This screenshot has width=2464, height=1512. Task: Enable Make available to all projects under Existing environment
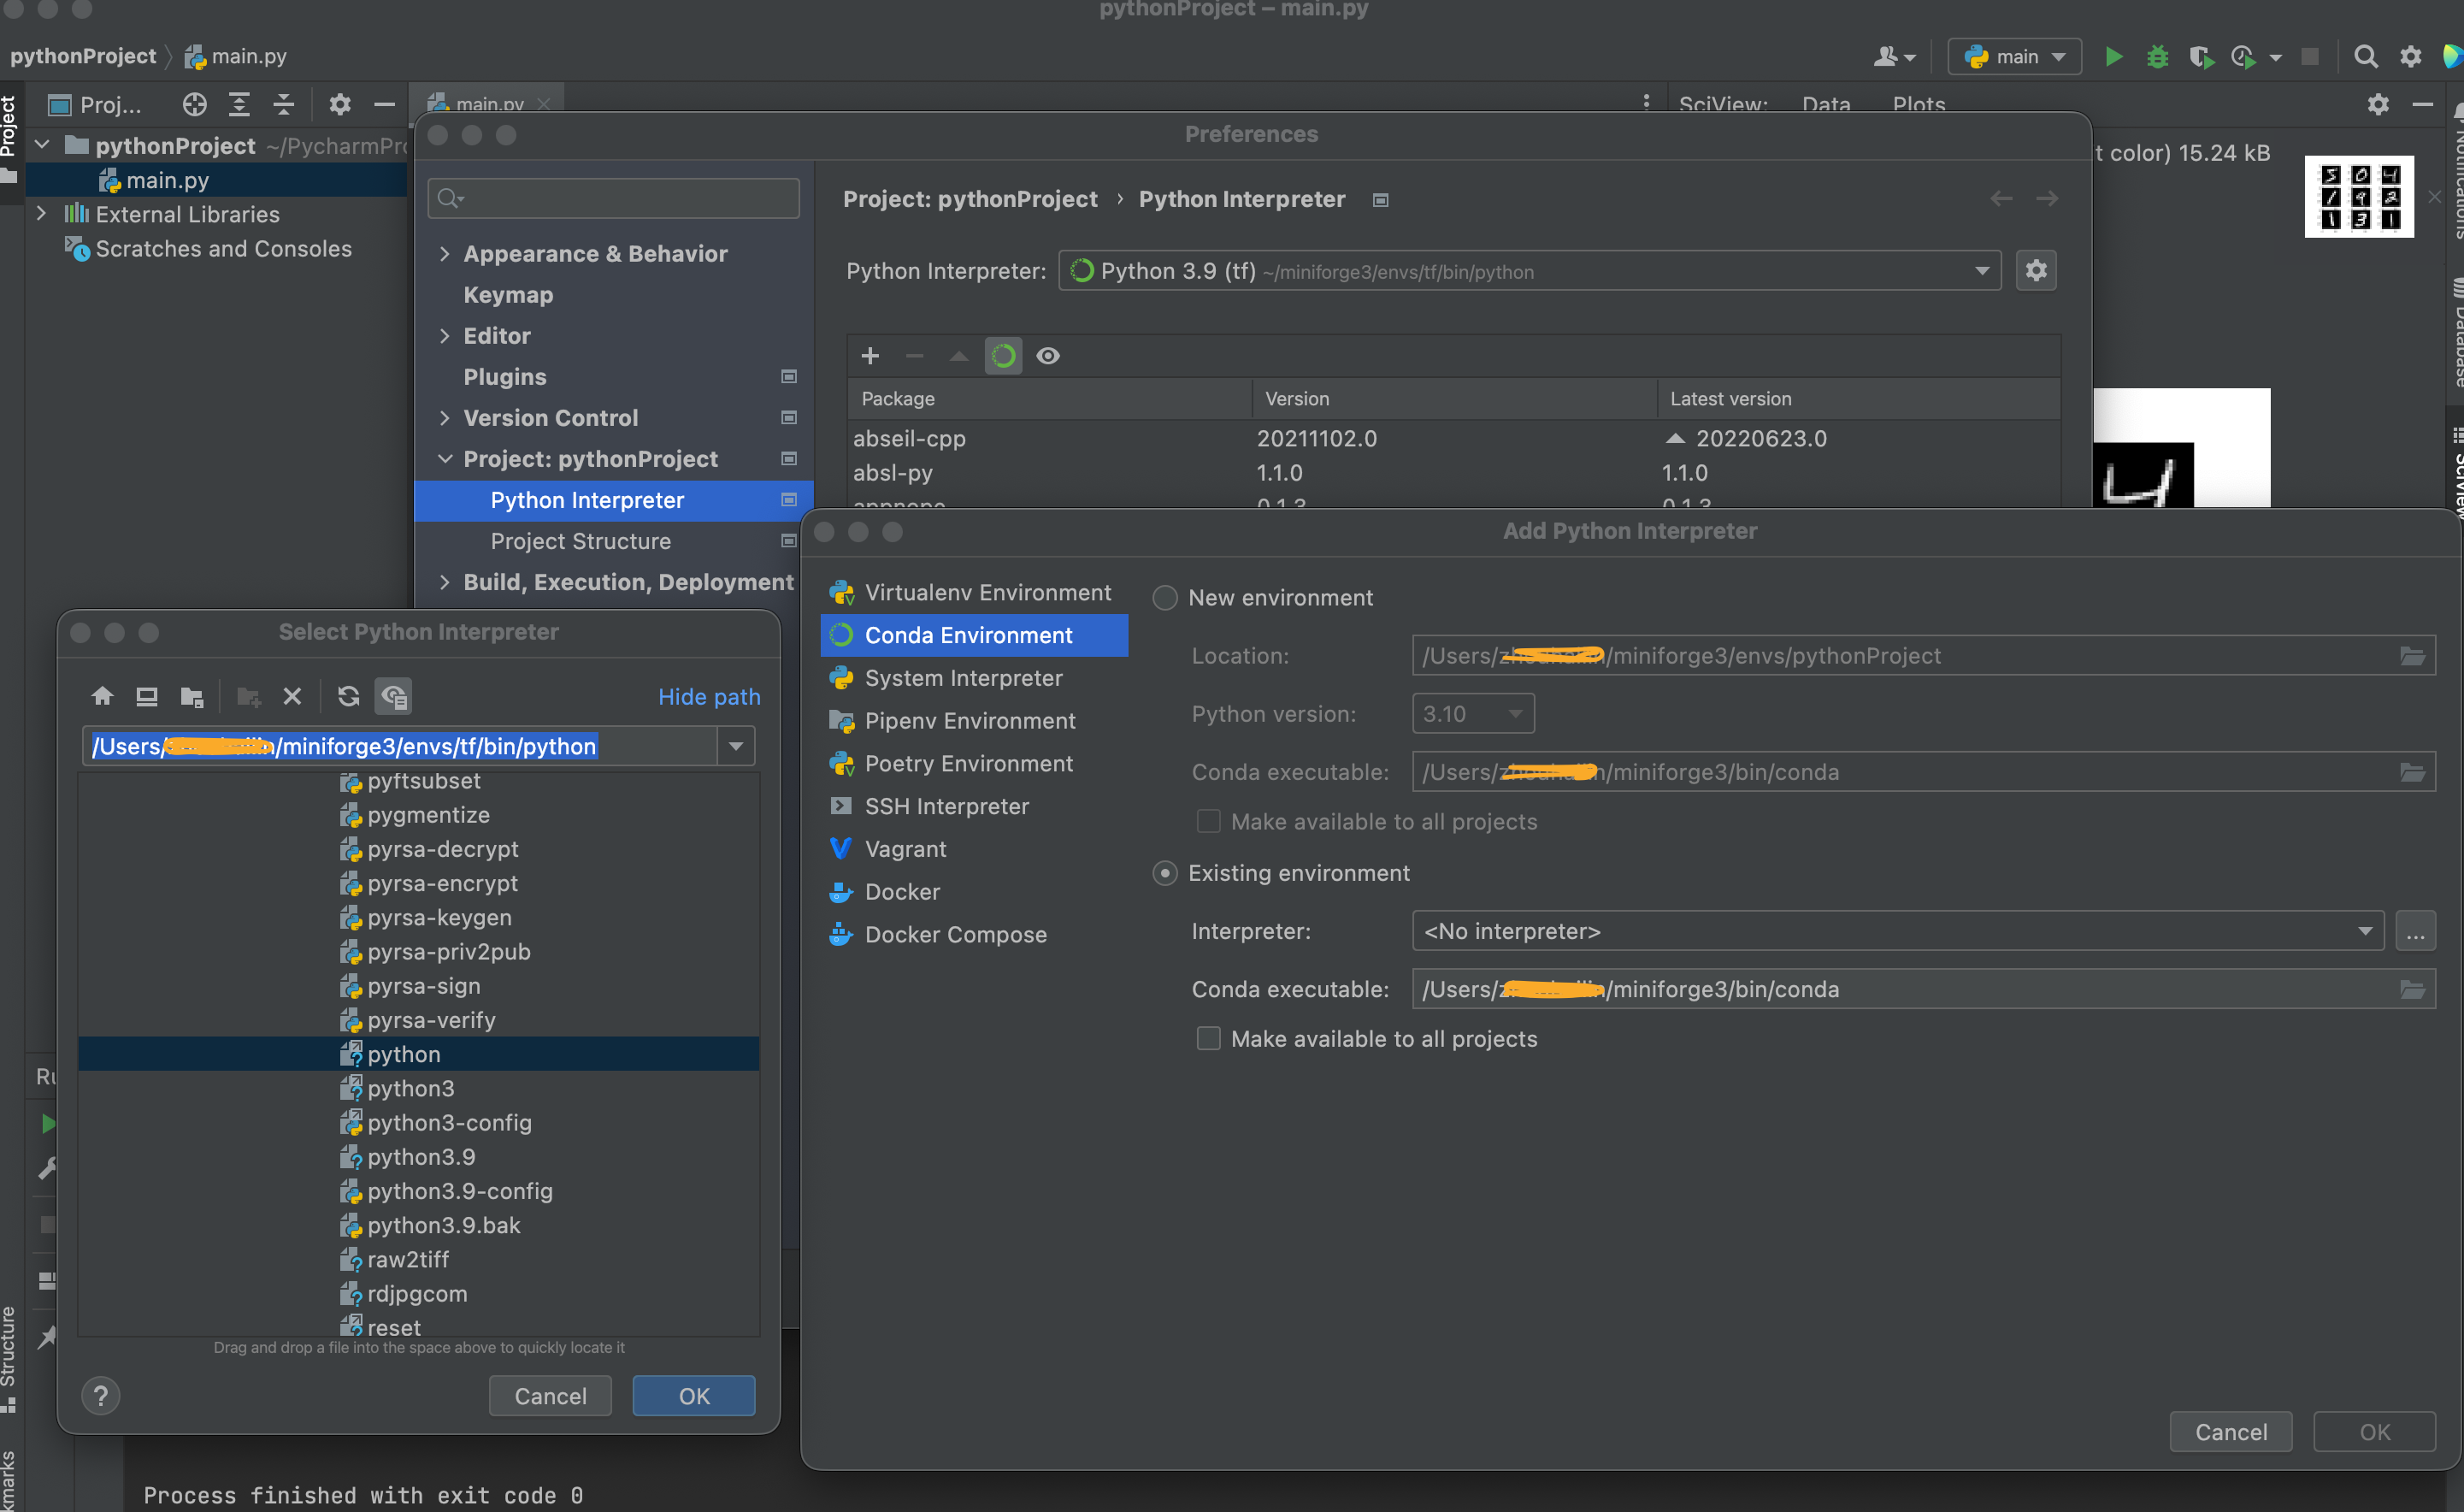1208,1039
